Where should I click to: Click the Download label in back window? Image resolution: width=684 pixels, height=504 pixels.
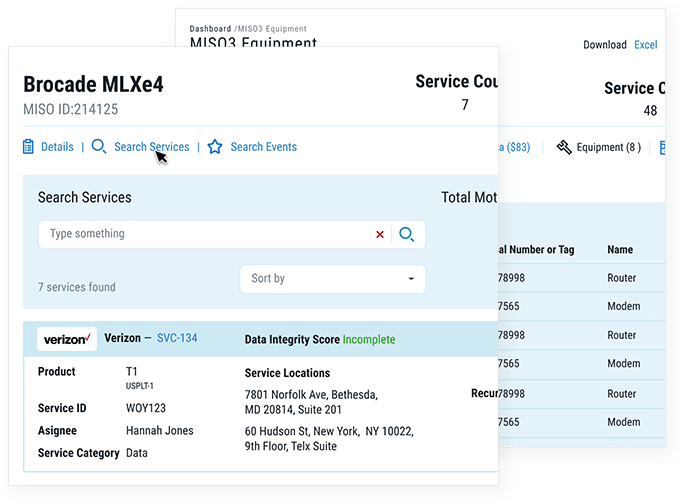[605, 45]
